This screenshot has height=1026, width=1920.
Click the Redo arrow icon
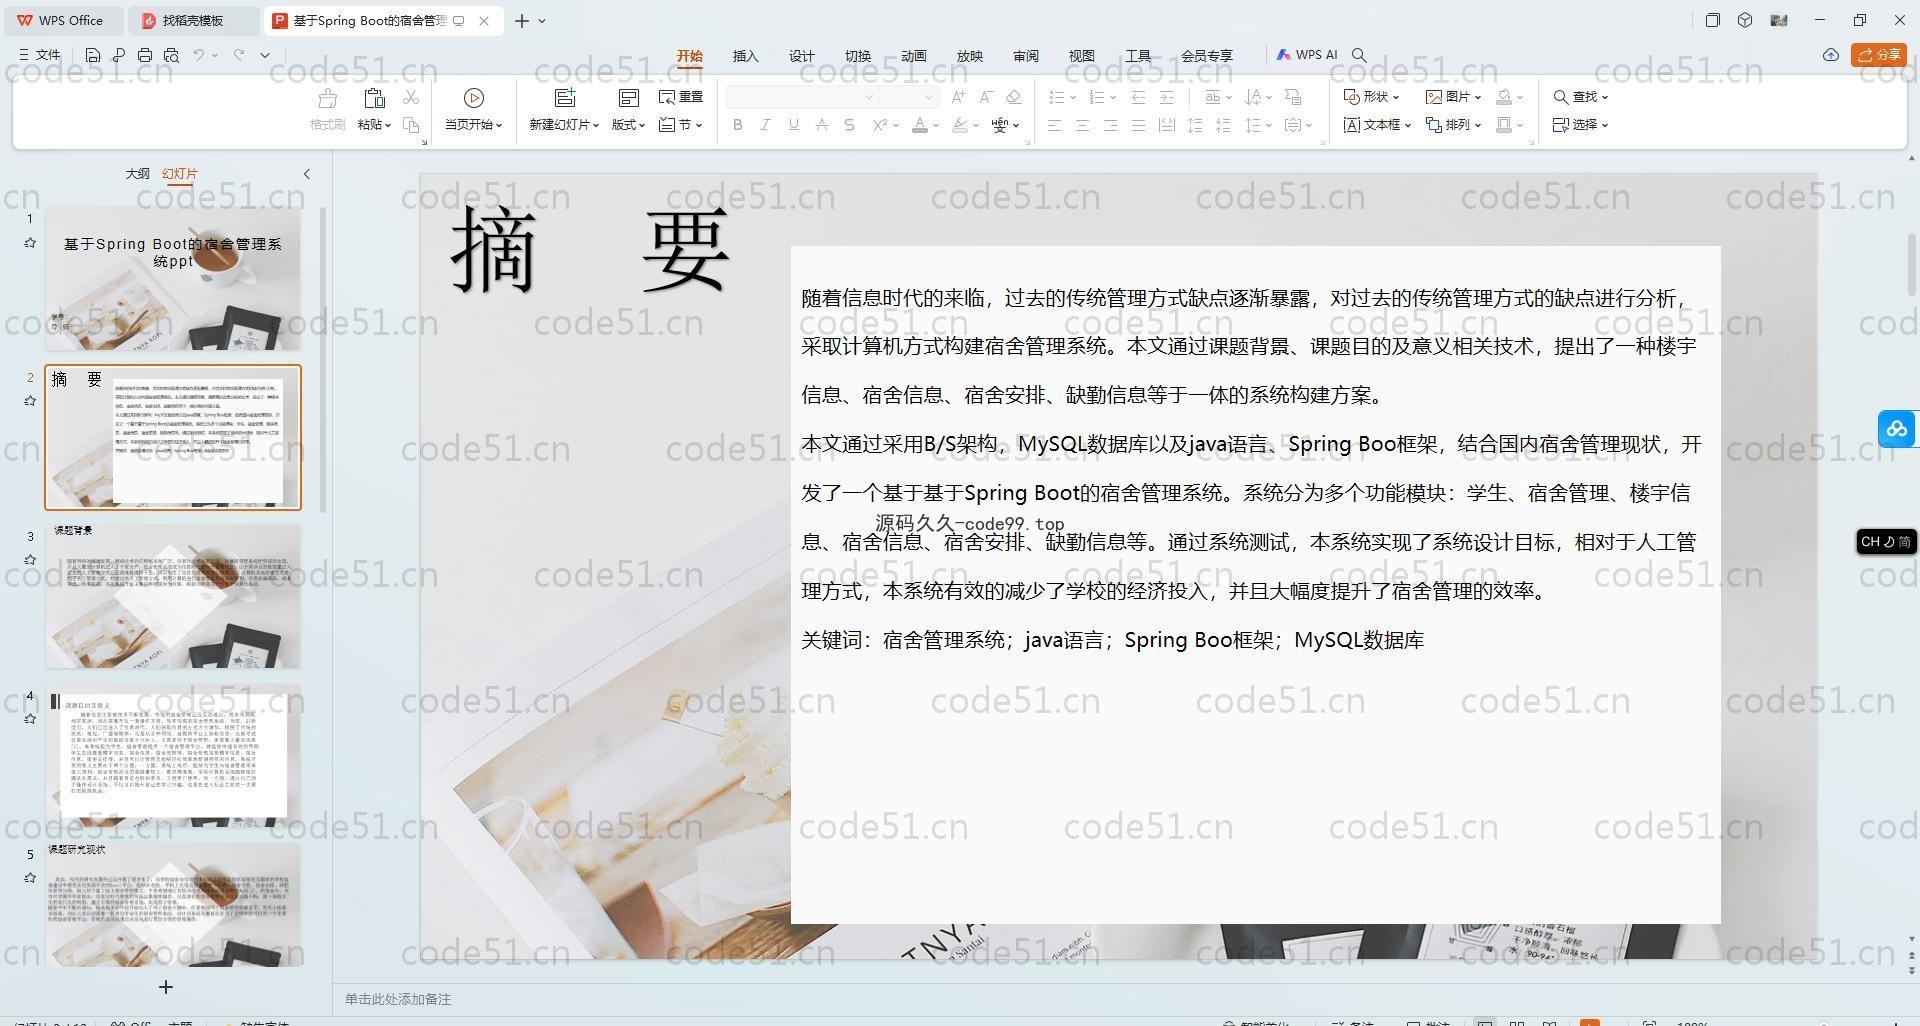239,55
